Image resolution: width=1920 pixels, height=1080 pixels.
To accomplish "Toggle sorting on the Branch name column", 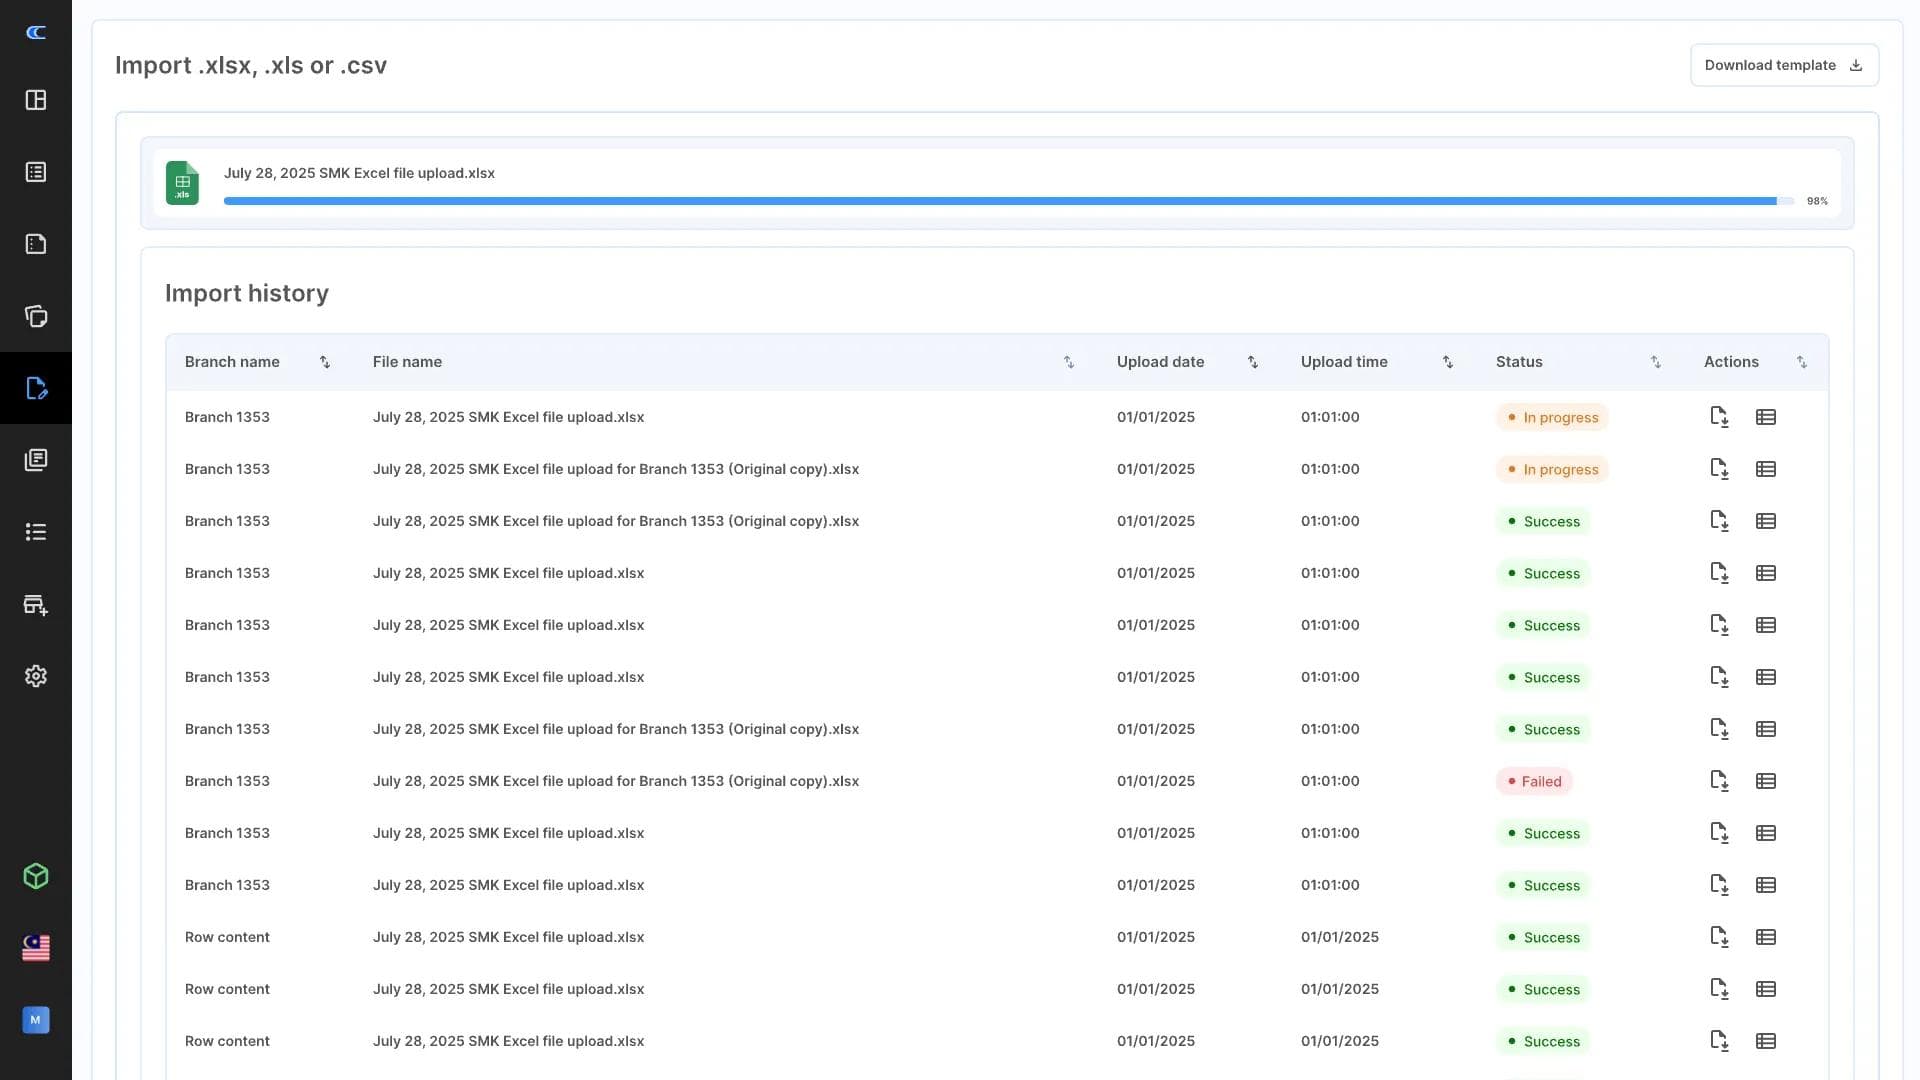I will [325, 362].
